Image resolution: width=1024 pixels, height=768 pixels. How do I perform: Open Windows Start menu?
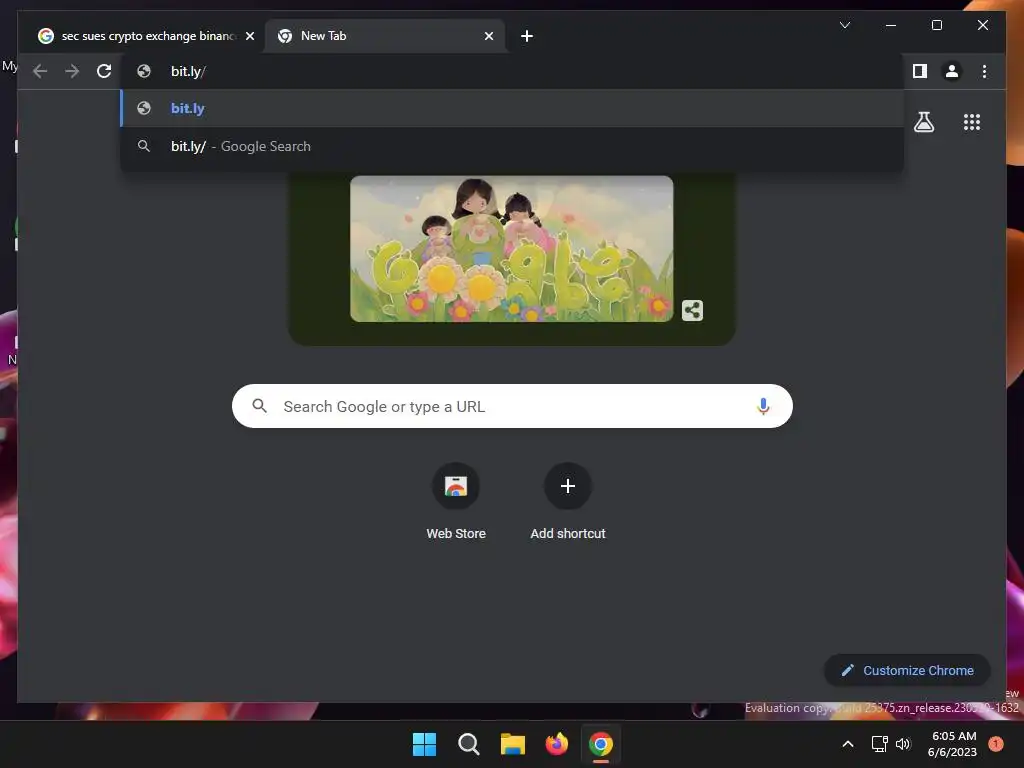click(x=424, y=744)
